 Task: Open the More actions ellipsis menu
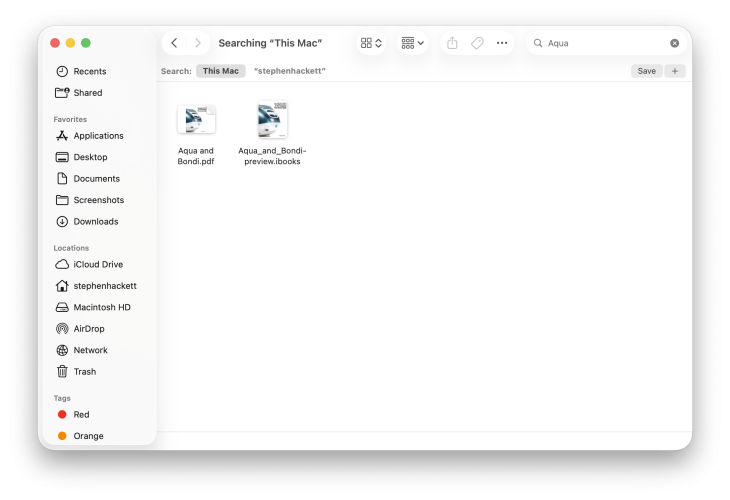click(x=502, y=43)
